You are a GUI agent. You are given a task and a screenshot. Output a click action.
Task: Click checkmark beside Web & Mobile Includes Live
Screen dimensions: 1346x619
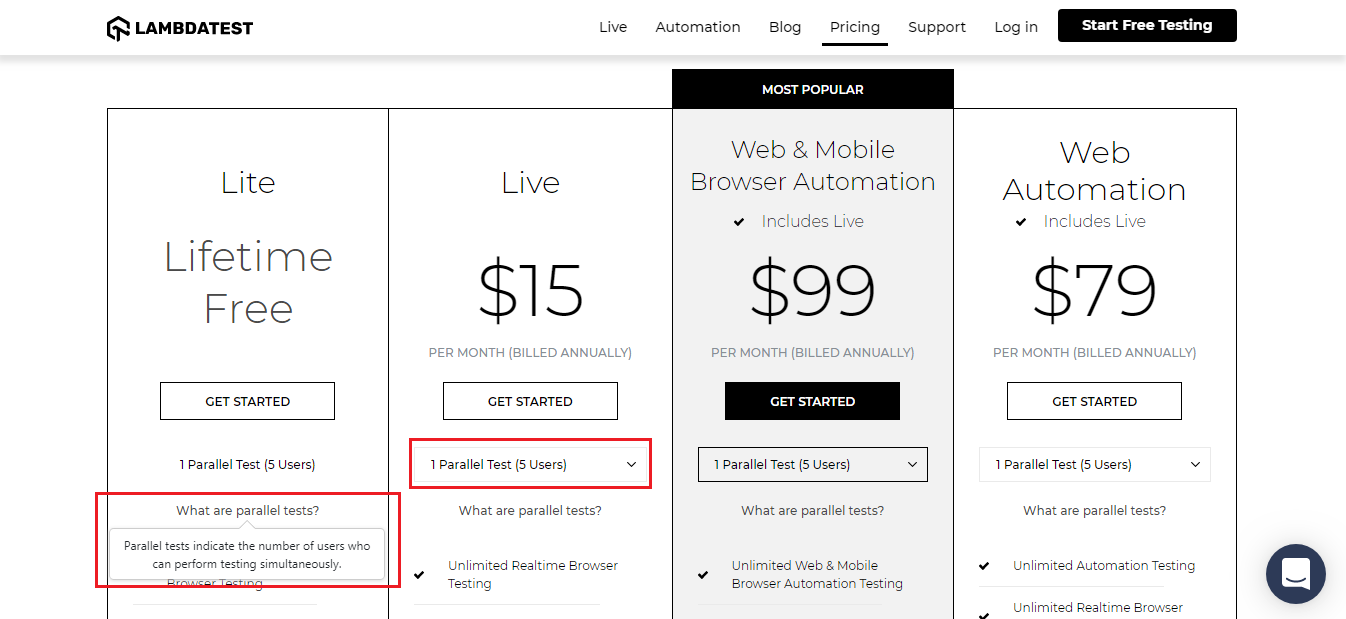(739, 222)
